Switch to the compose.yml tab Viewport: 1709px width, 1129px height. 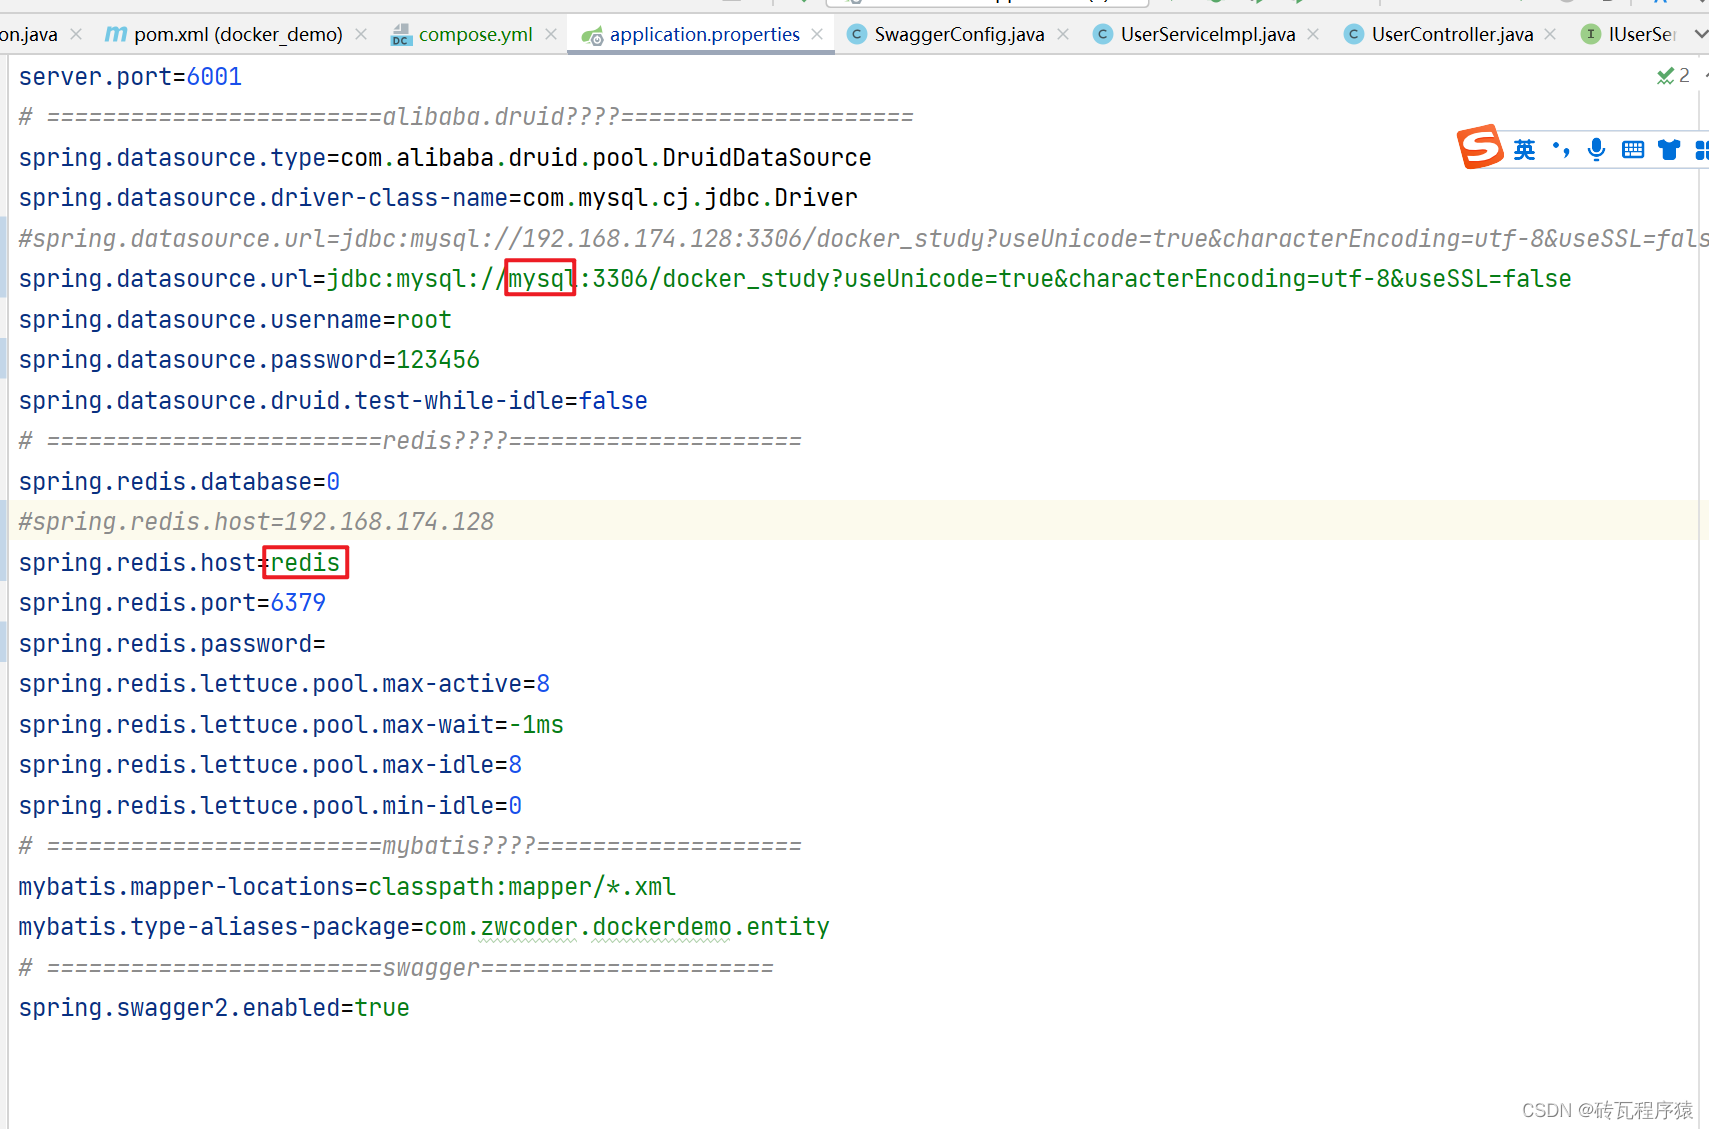475,34
